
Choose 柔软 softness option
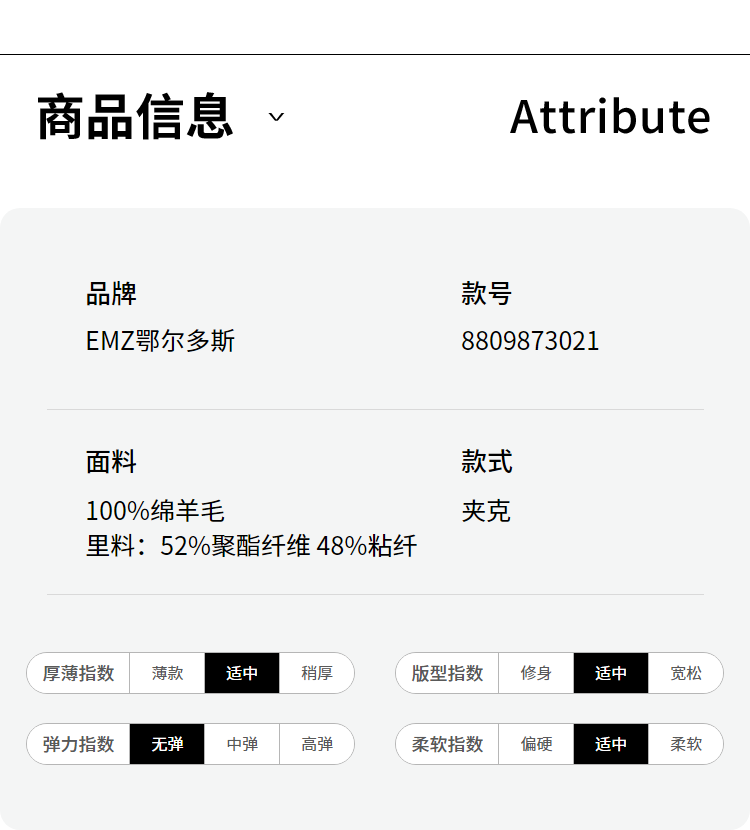click(x=685, y=744)
